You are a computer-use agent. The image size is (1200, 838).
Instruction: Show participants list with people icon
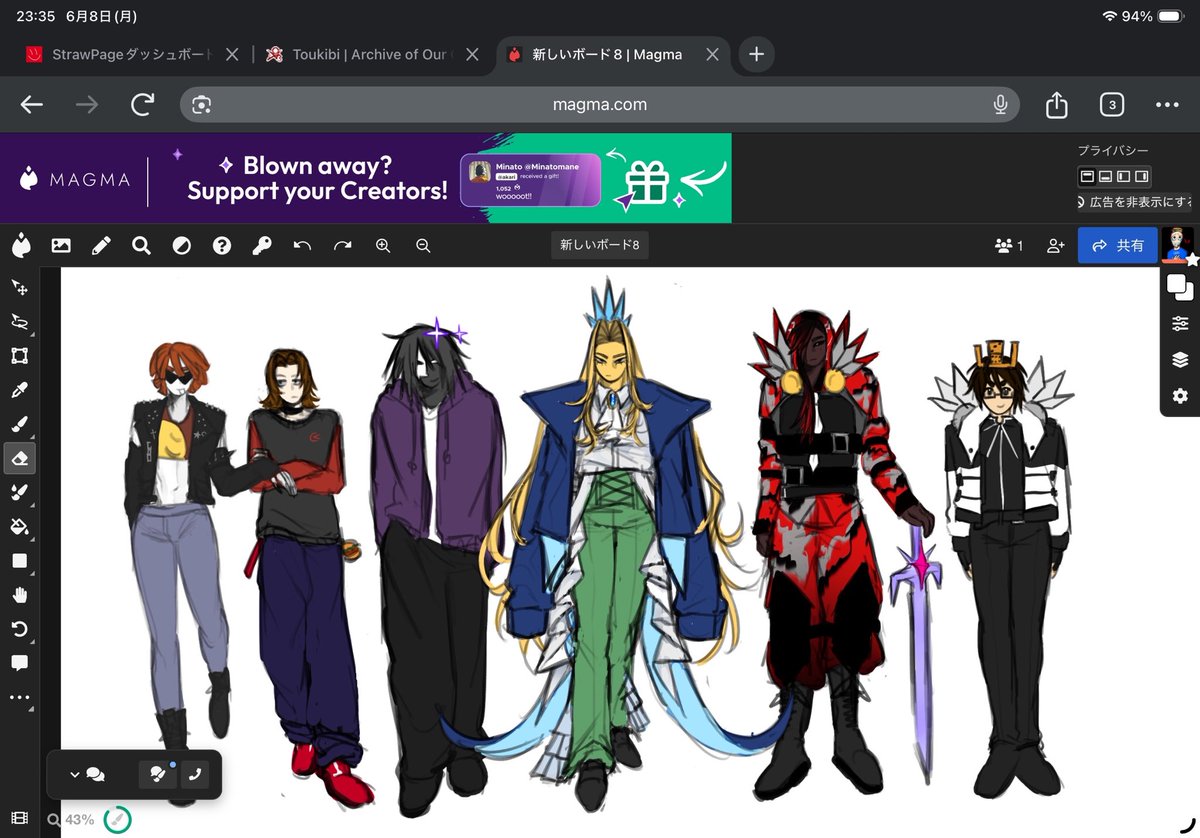tap(1009, 245)
